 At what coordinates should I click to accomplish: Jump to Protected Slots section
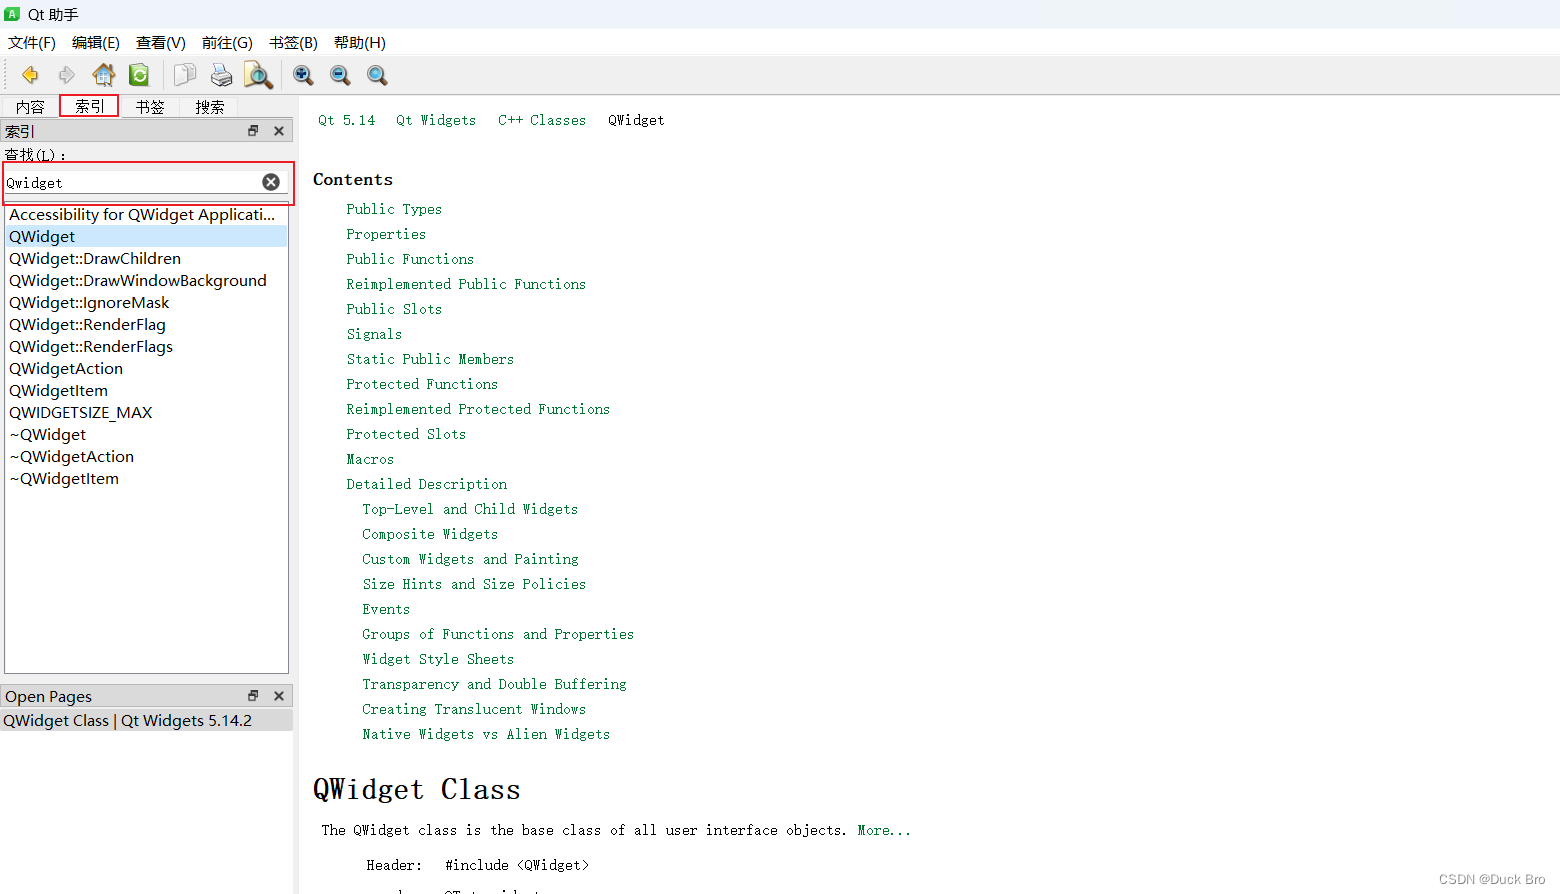point(406,434)
